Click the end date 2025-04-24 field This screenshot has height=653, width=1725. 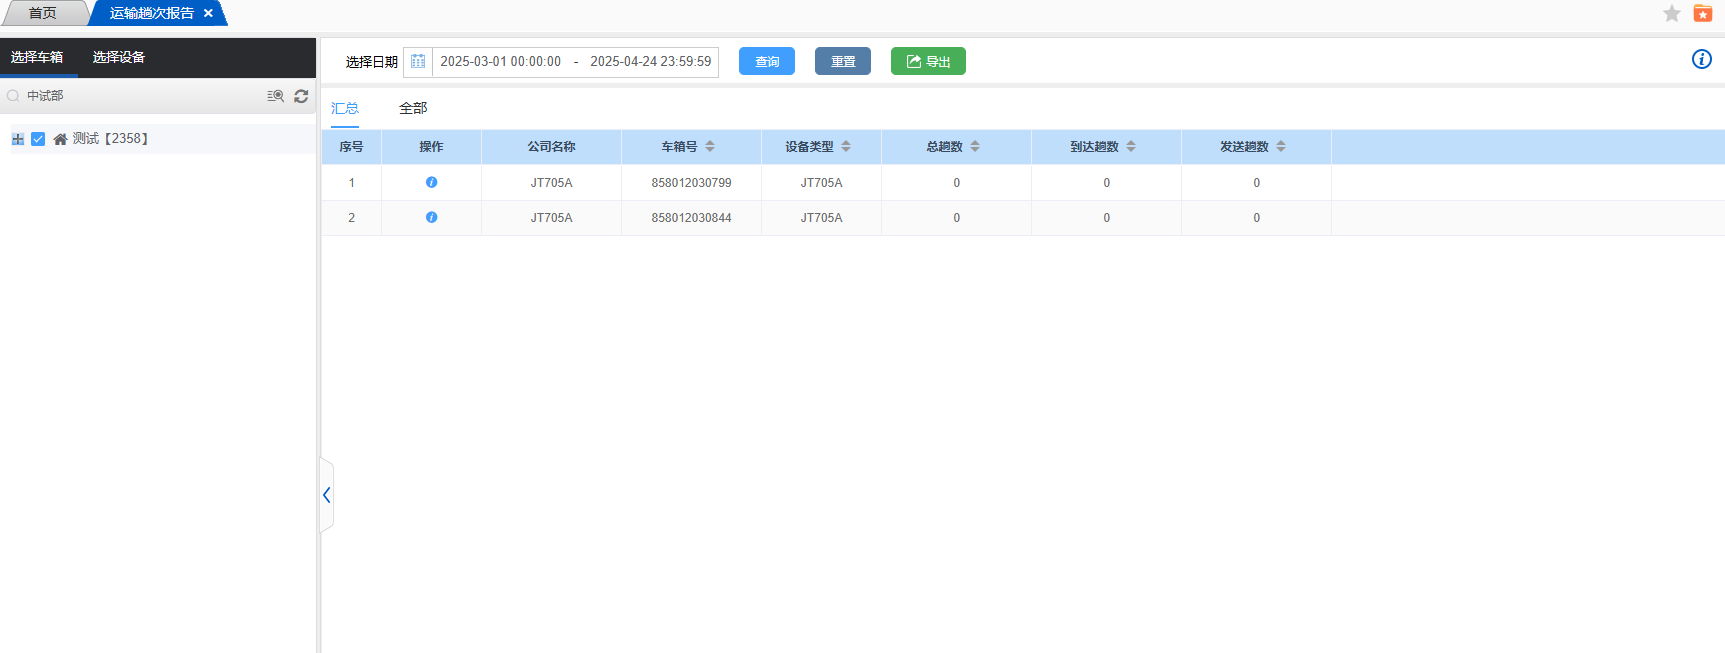tap(651, 61)
